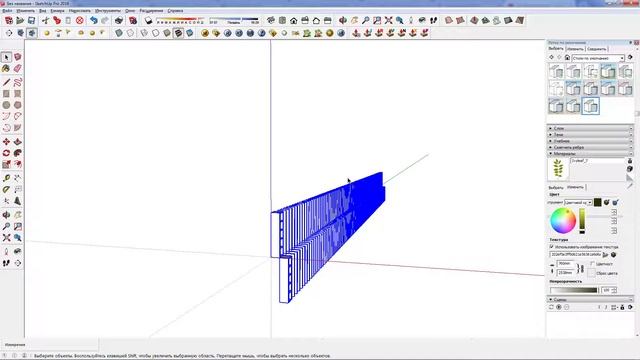Select the last highlighted style thumbnail
640x360 pixels.
[x=591, y=106]
